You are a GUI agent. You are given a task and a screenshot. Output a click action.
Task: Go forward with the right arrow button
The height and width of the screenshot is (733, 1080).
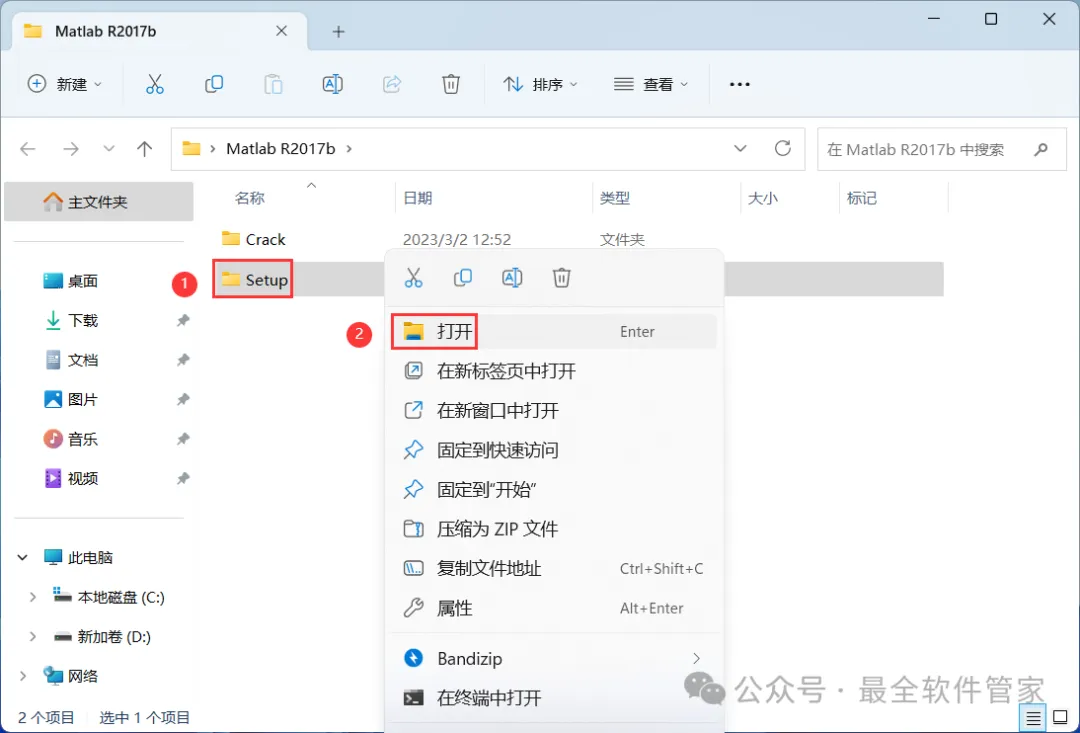pyautogui.click(x=70, y=149)
